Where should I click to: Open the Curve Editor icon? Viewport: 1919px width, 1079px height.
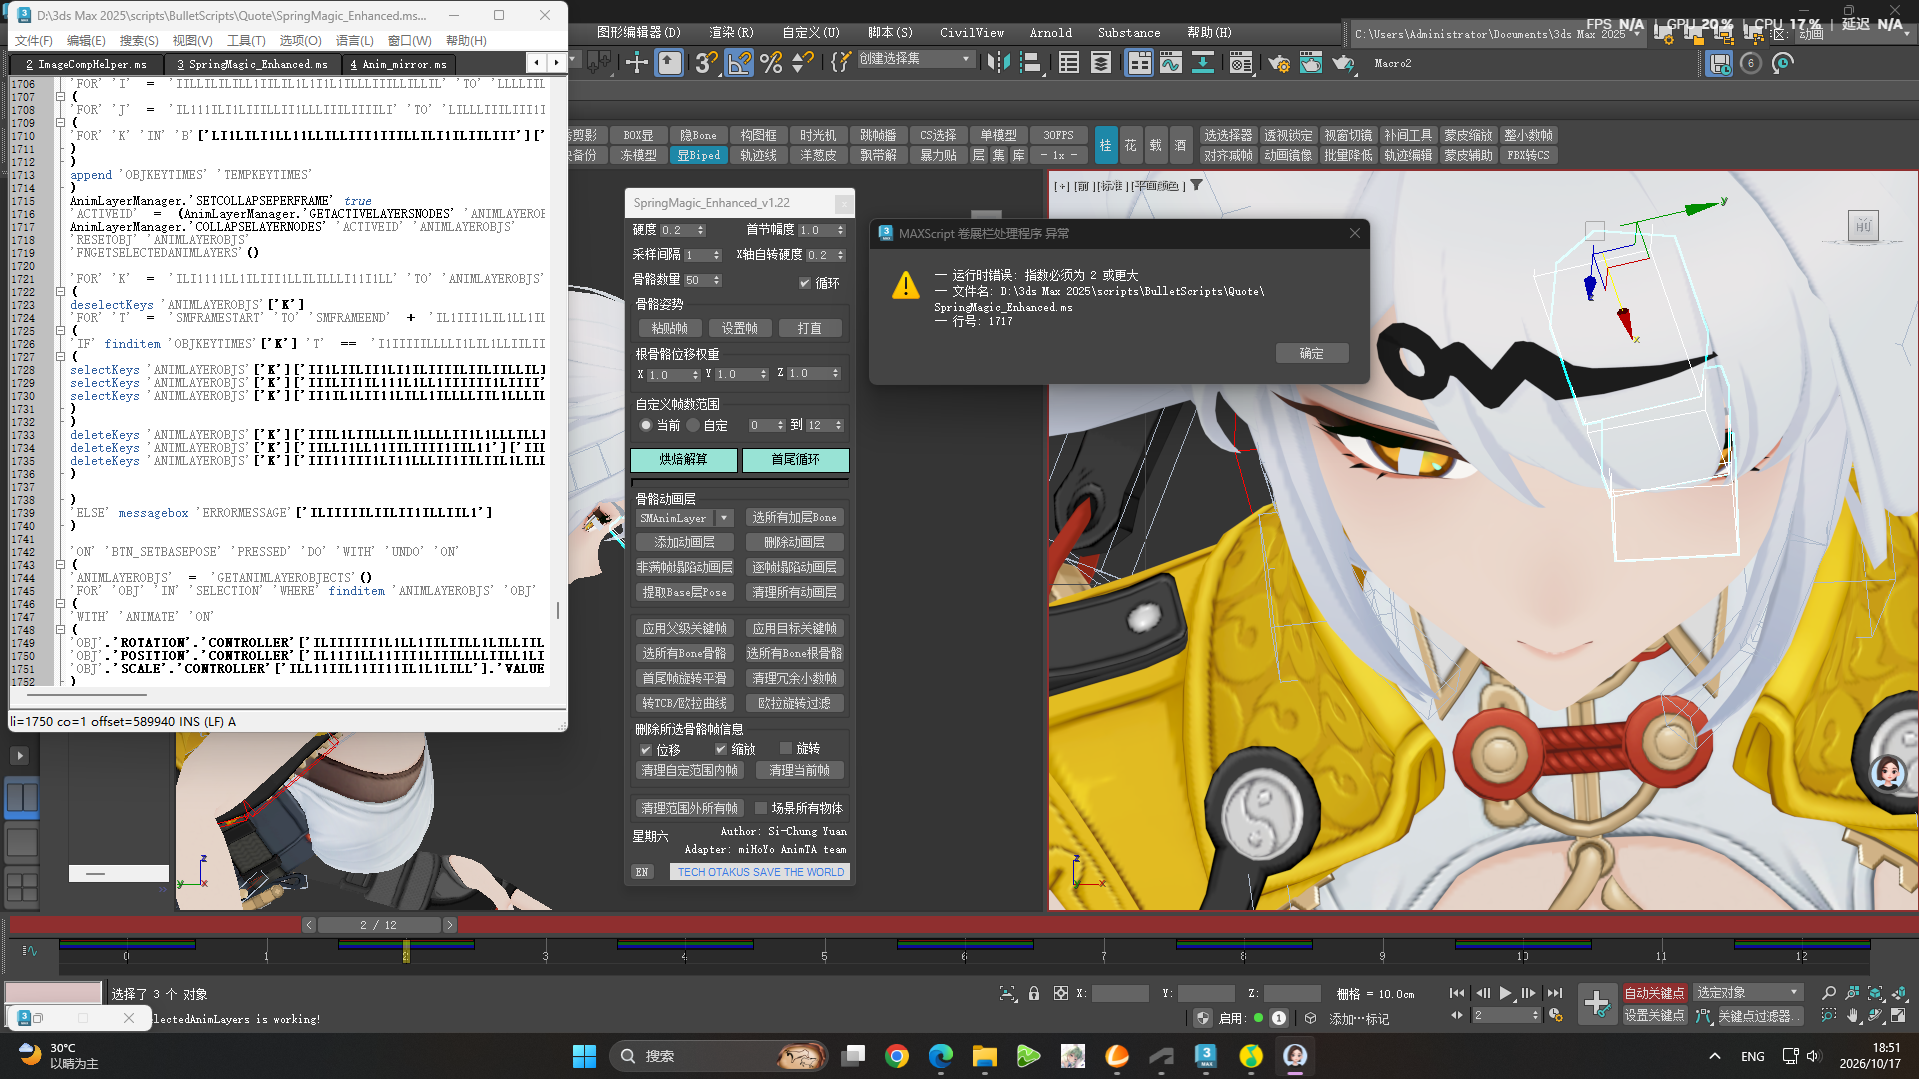click(x=1170, y=63)
